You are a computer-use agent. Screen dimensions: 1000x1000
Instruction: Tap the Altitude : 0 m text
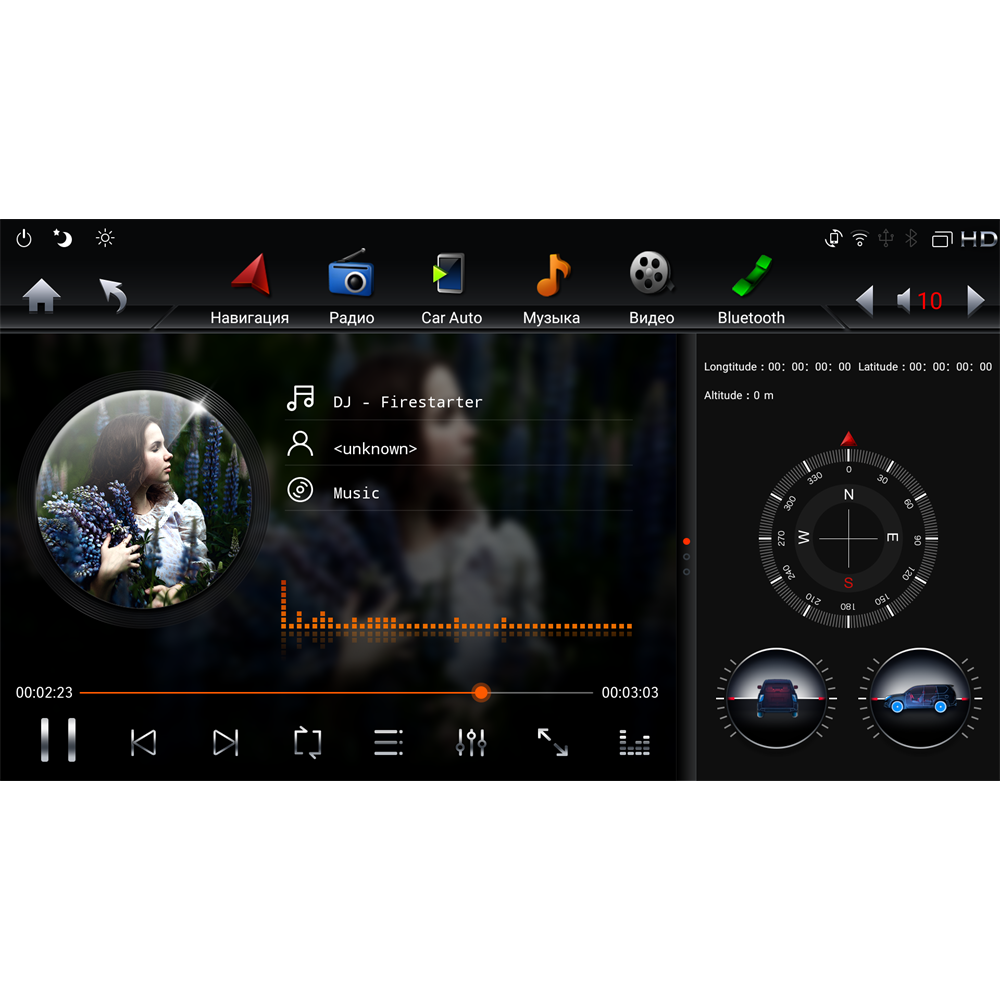click(739, 395)
